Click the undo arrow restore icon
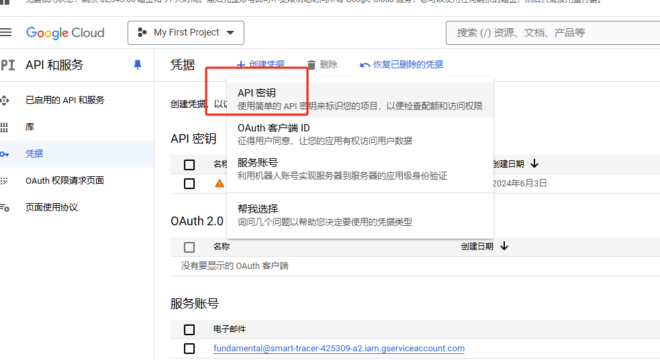660x360 pixels. click(x=365, y=65)
